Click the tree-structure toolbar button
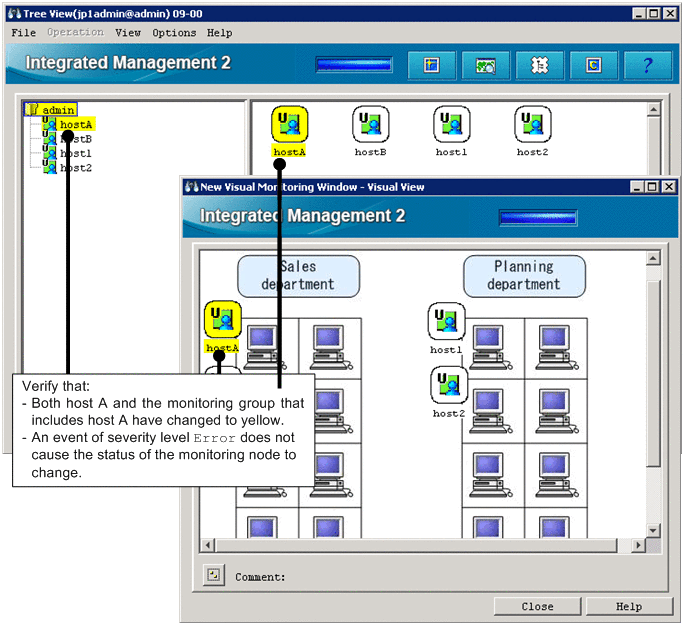This screenshot has width=685, height=627. [x=540, y=66]
